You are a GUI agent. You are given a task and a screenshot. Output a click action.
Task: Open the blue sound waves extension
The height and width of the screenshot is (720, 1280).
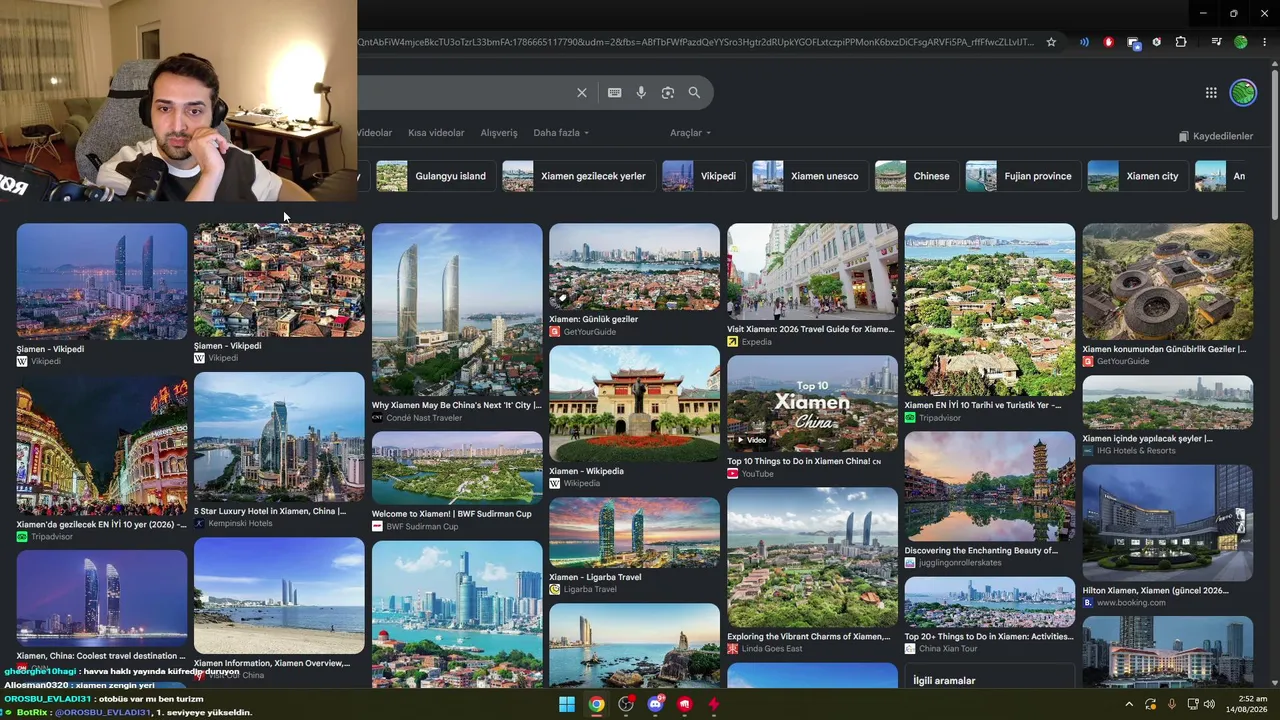(x=1084, y=42)
